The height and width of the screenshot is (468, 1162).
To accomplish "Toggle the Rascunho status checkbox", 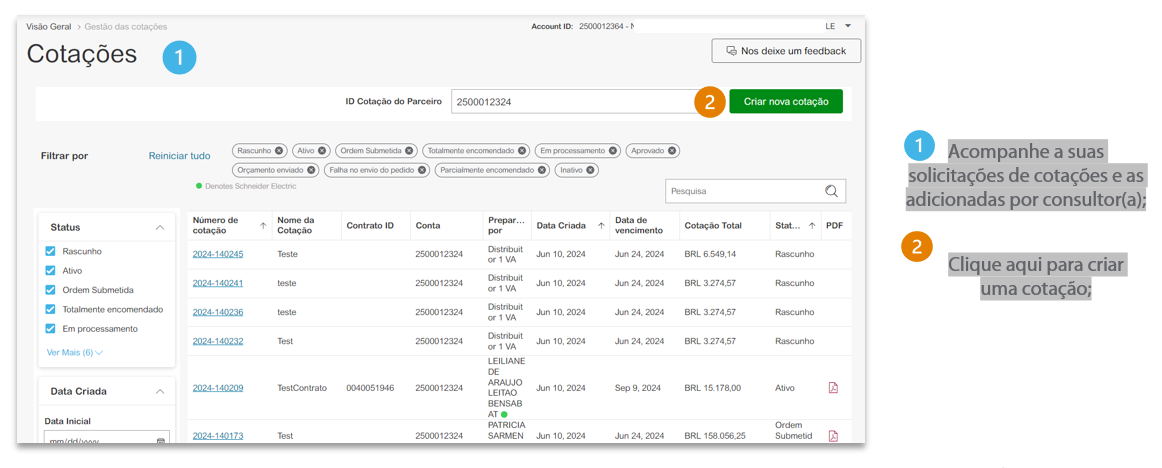I will click(50, 251).
